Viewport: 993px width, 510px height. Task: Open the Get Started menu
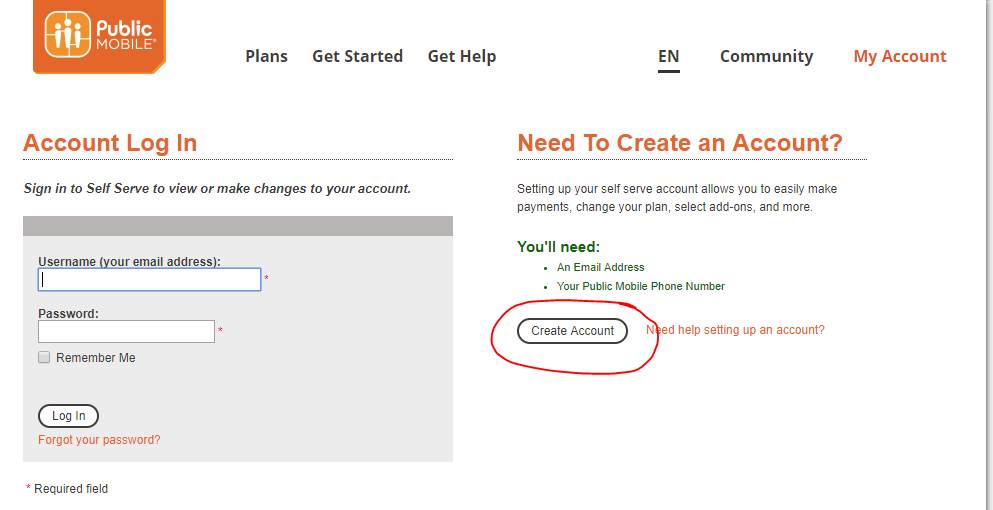[x=357, y=56]
